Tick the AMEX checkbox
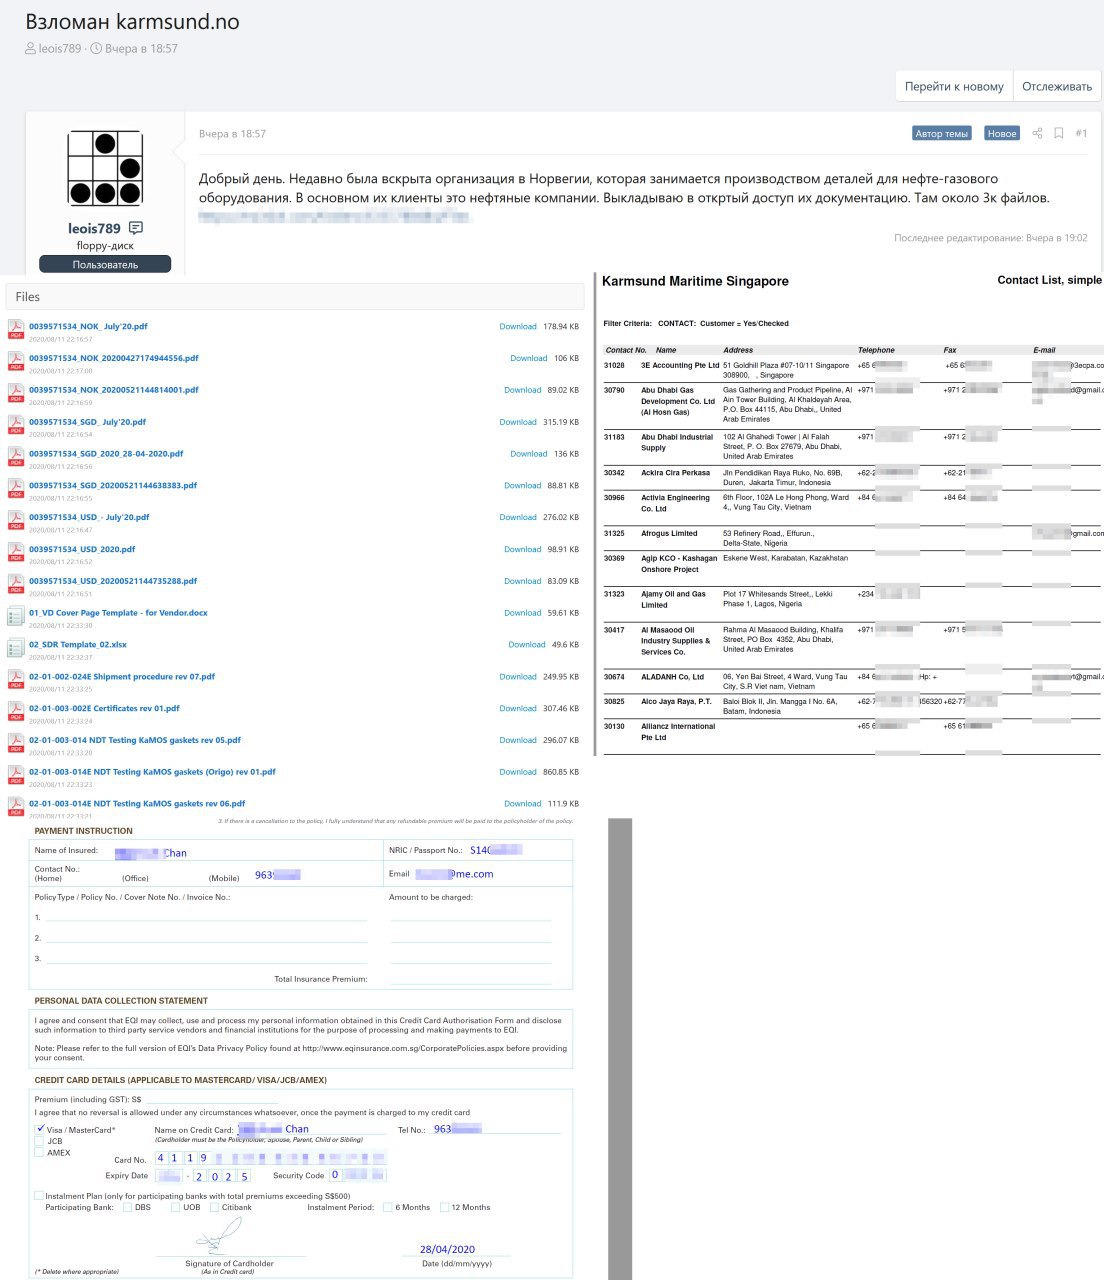Viewport: 1104px width, 1280px height. (x=40, y=1153)
